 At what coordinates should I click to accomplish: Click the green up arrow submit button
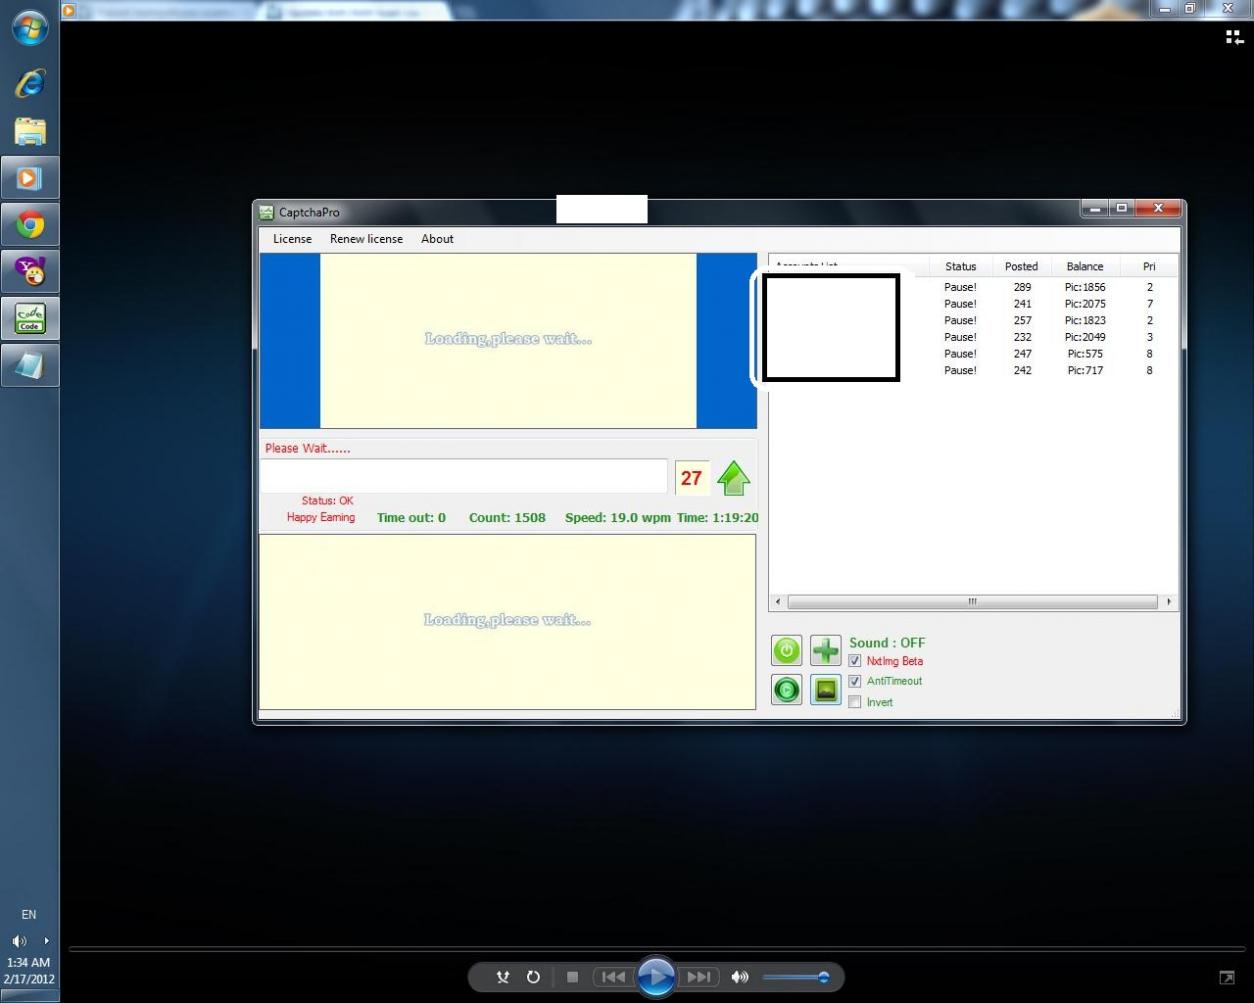point(734,478)
